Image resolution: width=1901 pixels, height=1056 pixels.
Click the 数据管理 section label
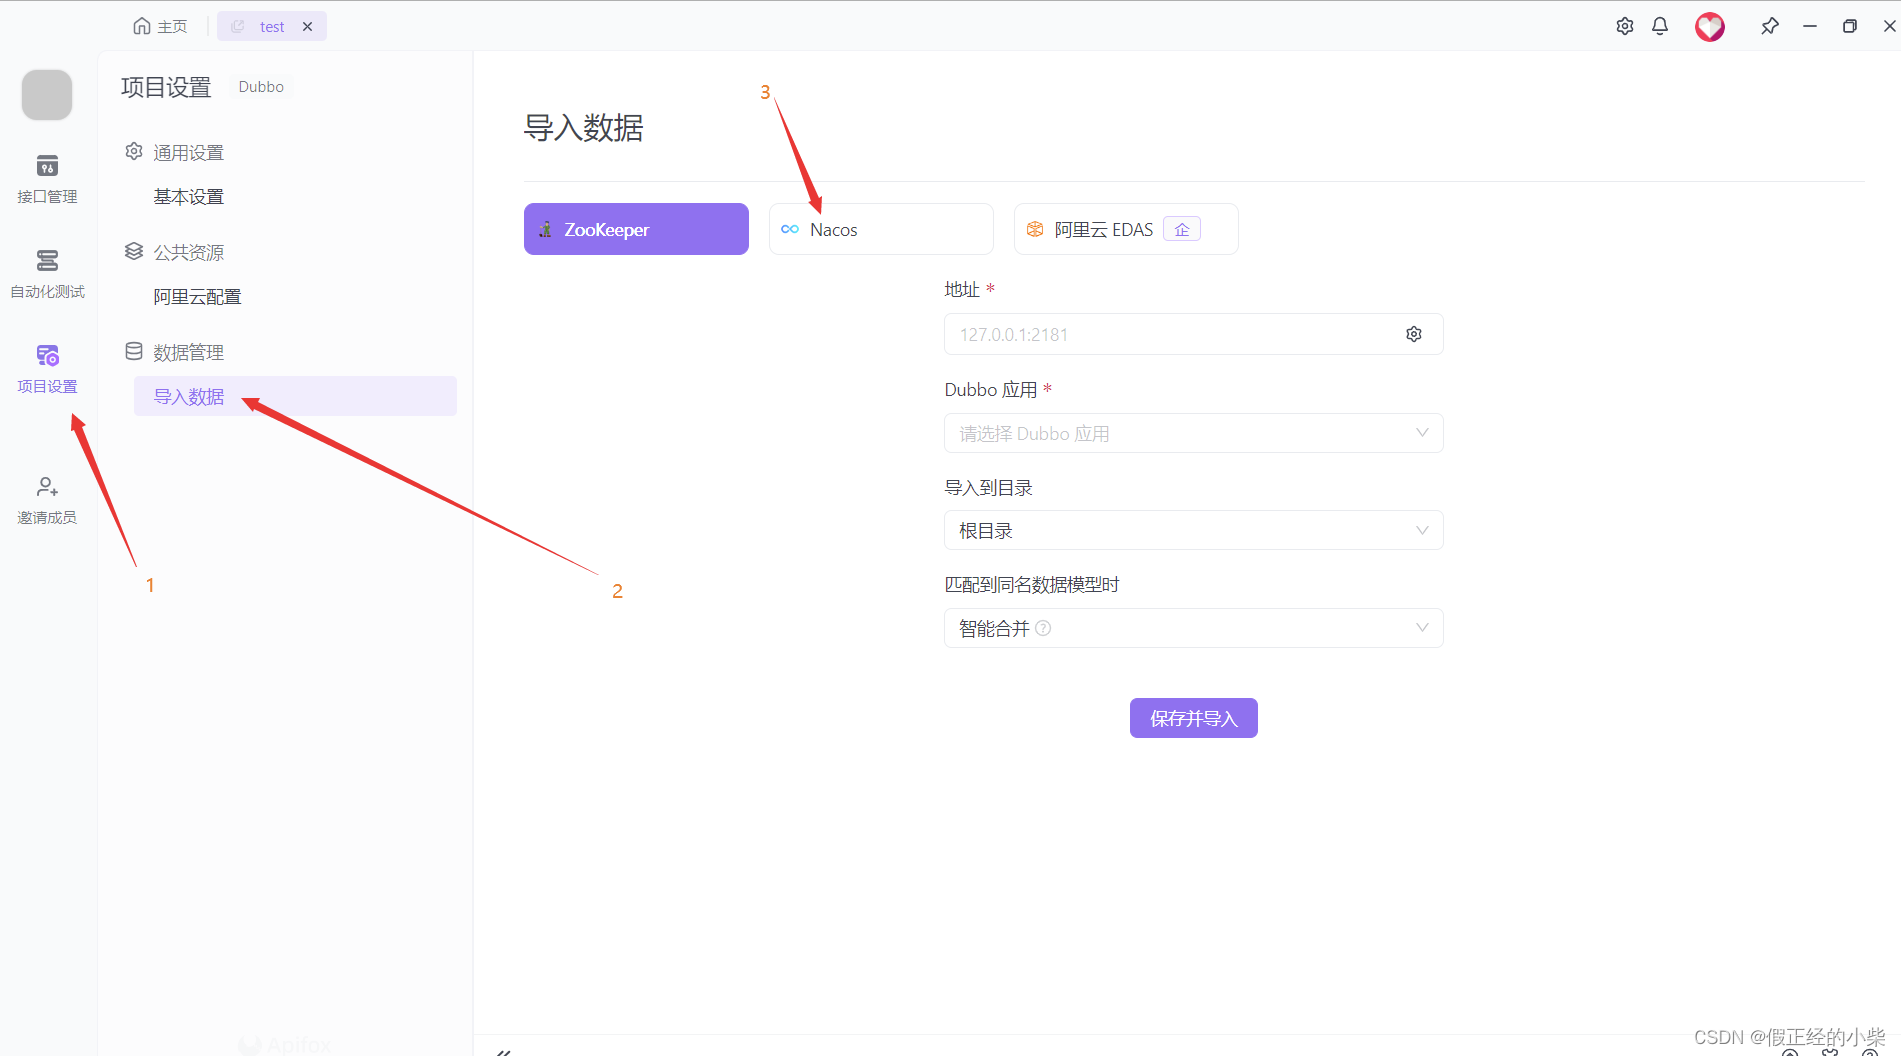[188, 352]
